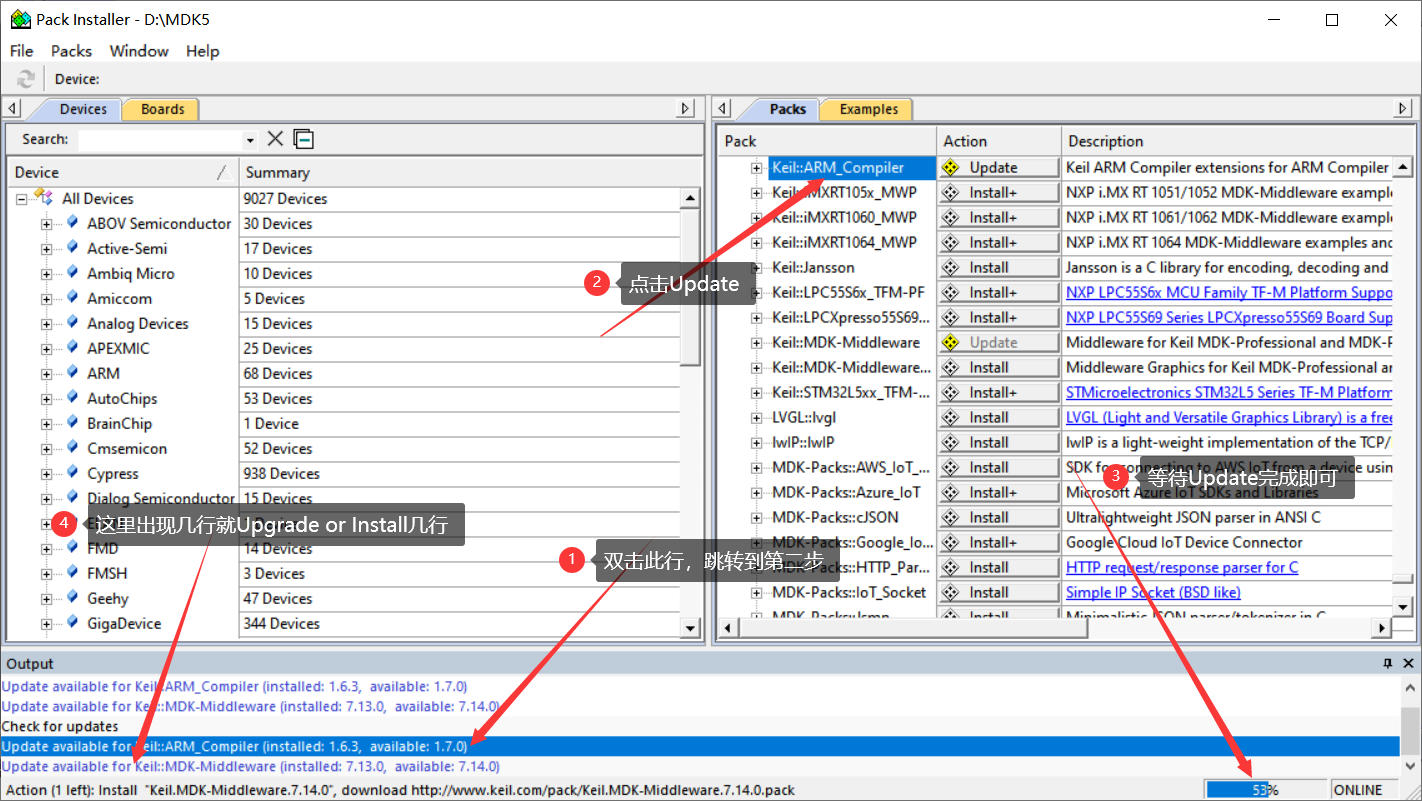This screenshot has width=1422, height=801.
Task: Click the Amiccom chip icon
Action: 72,297
